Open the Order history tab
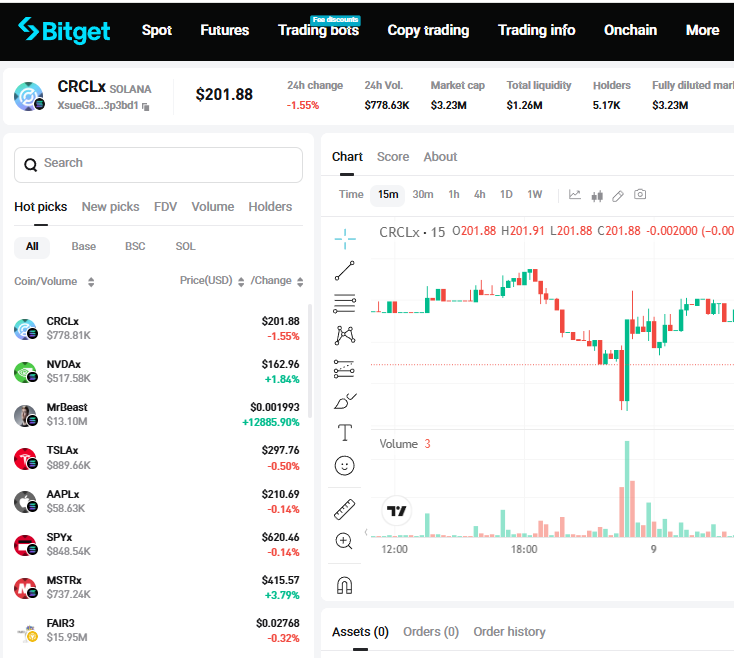Screen dimensions: 734x658 click(509, 632)
